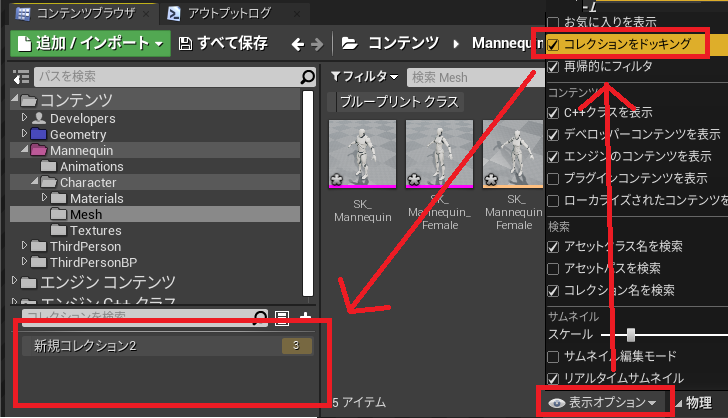The width and height of the screenshot is (728, 418).
Task: Collapse the Character folder arrow
Action: tap(35, 181)
